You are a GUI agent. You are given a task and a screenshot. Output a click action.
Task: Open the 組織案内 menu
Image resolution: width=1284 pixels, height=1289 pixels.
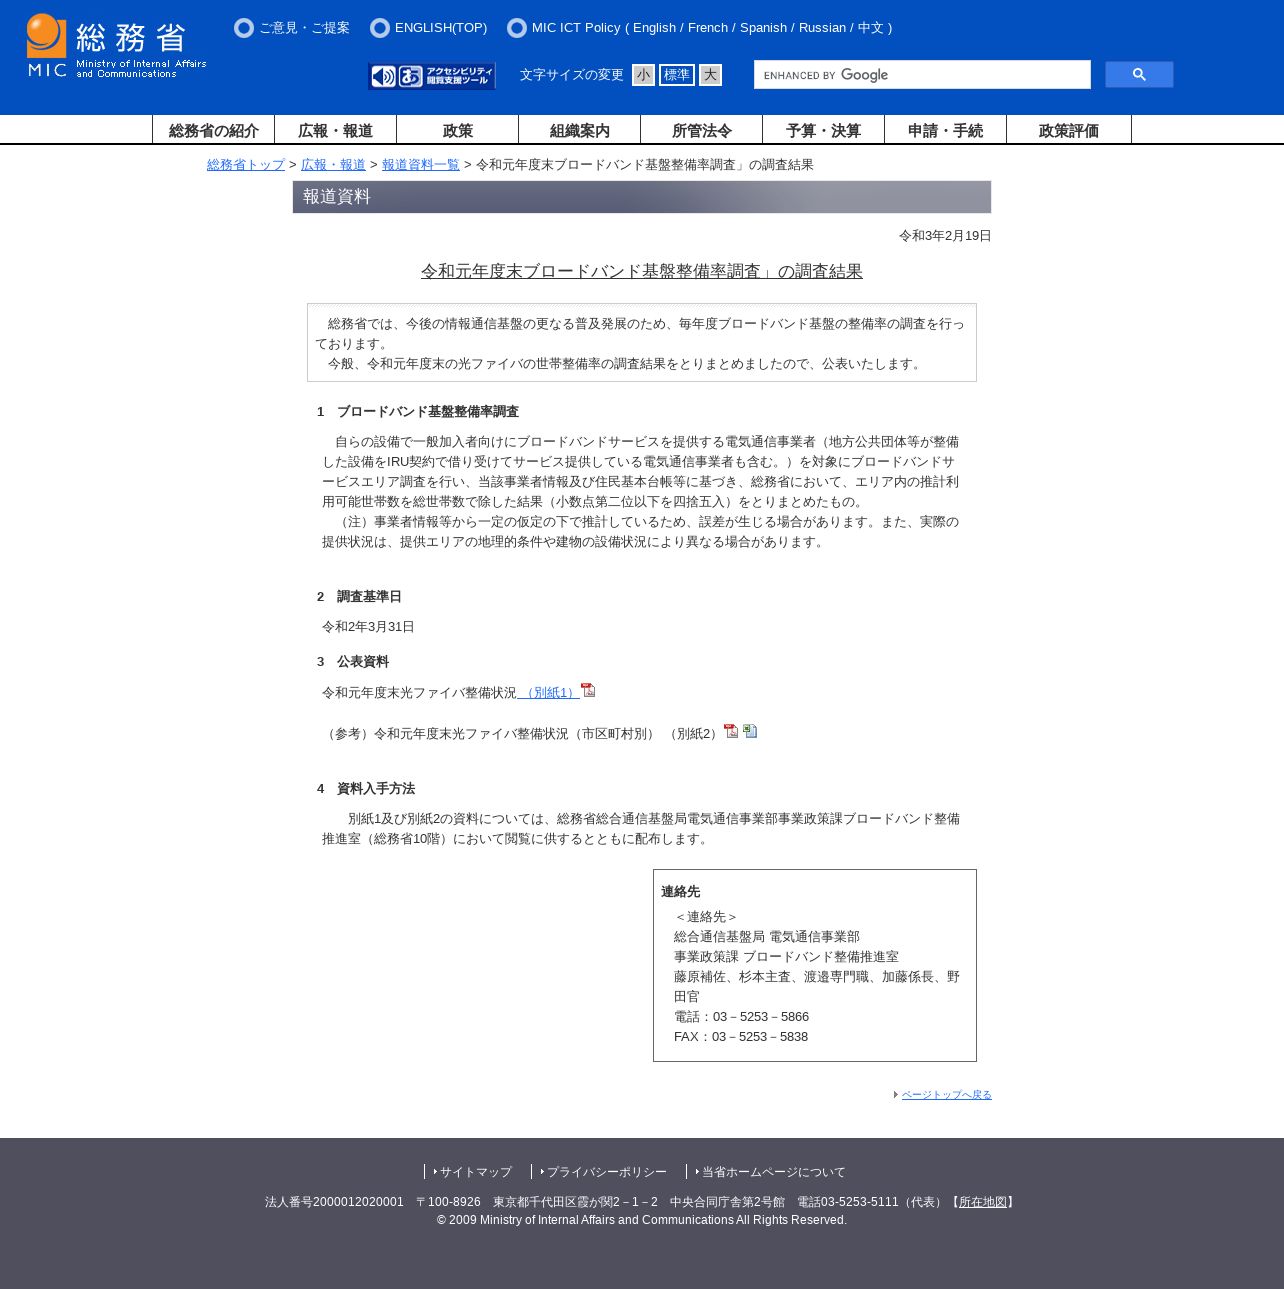click(x=580, y=130)
